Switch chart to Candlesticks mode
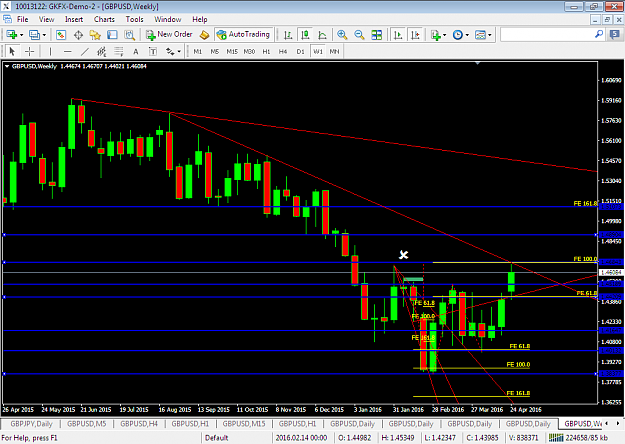Screen dimensions: 625x444 [305, 35]
